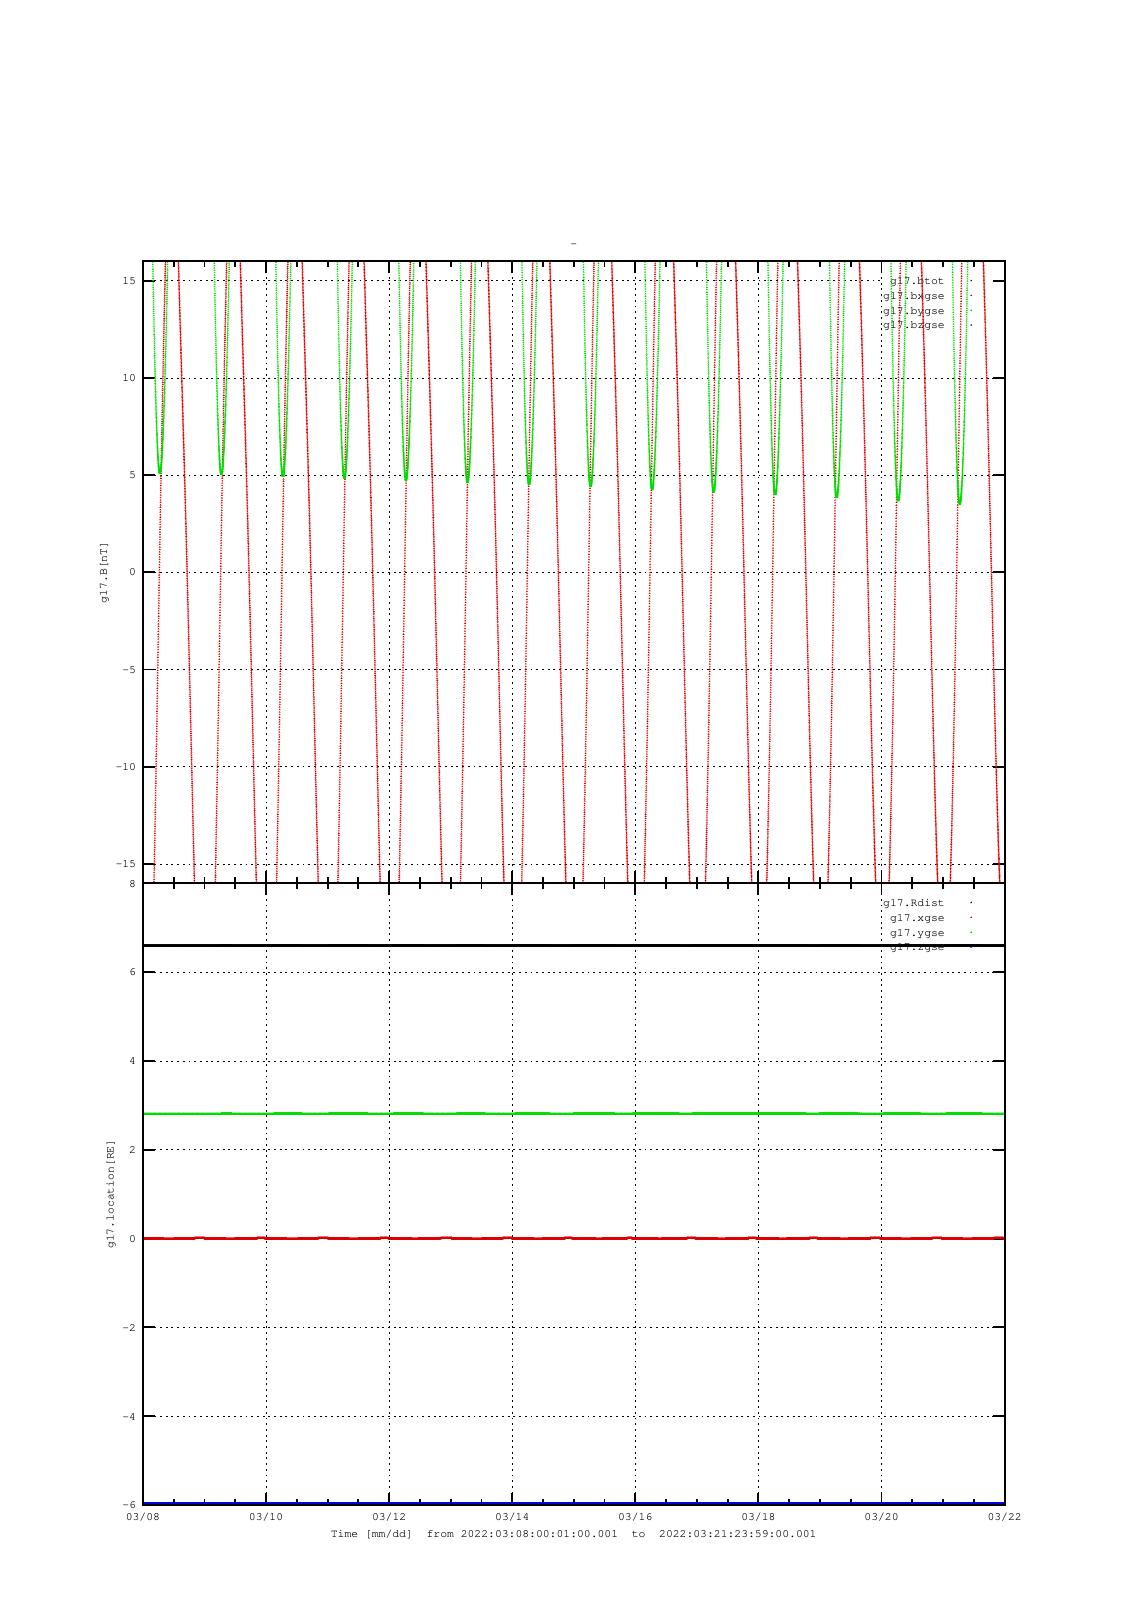Select the g17.bzgse legend entry
The image size is (1131, 1600).
914,325
